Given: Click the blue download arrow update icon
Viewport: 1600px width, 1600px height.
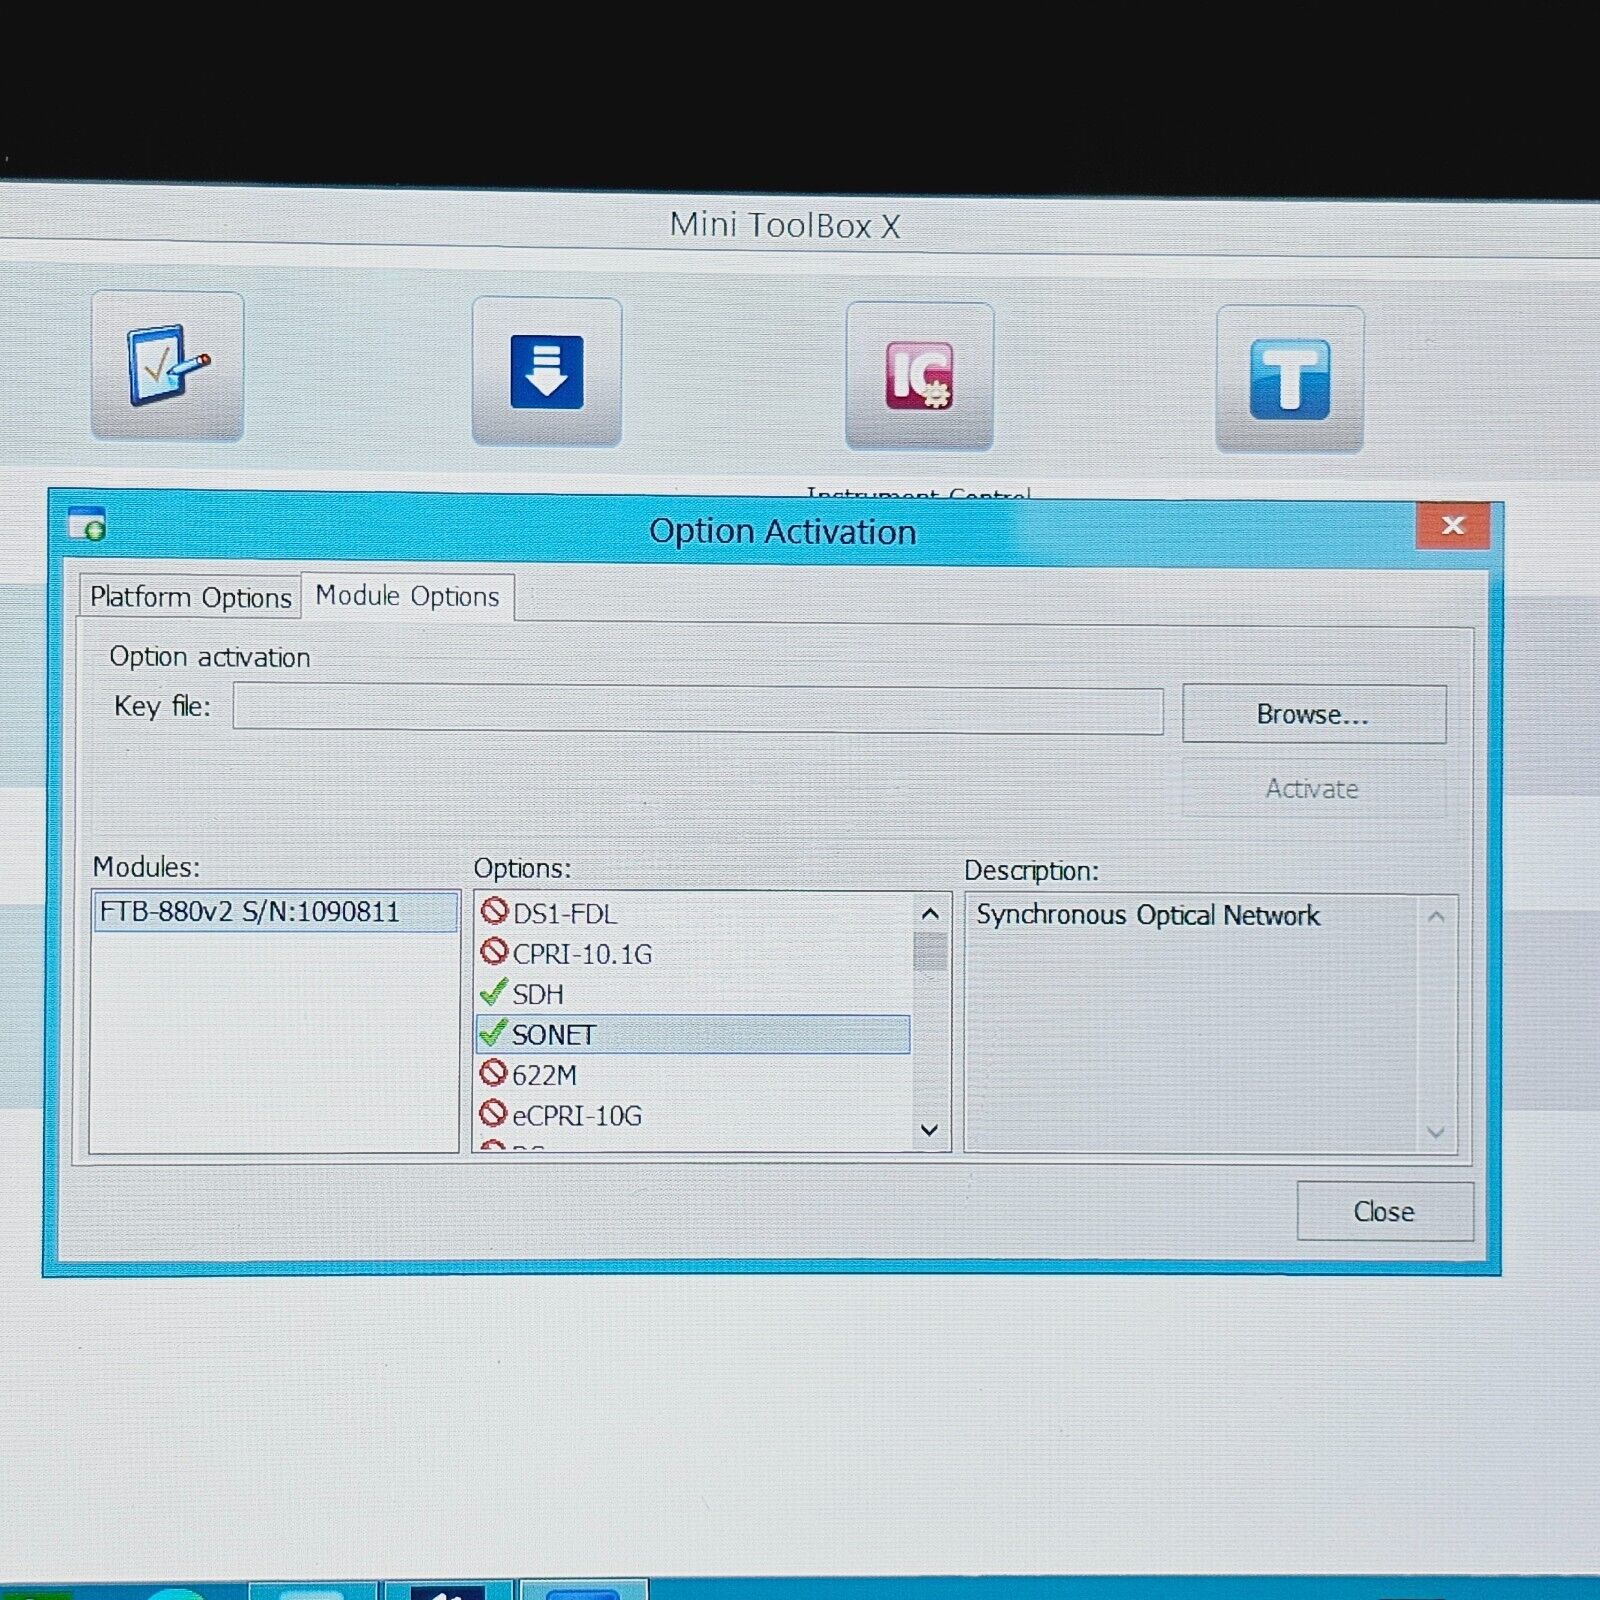Looking at the screenshot, I should click(x=546, y=372).
